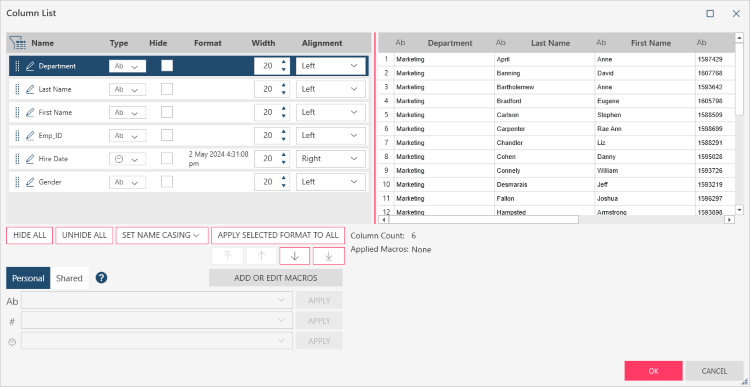Check the Hide box for Last Name
Screen dimensions: 750x387
(167, 89)
